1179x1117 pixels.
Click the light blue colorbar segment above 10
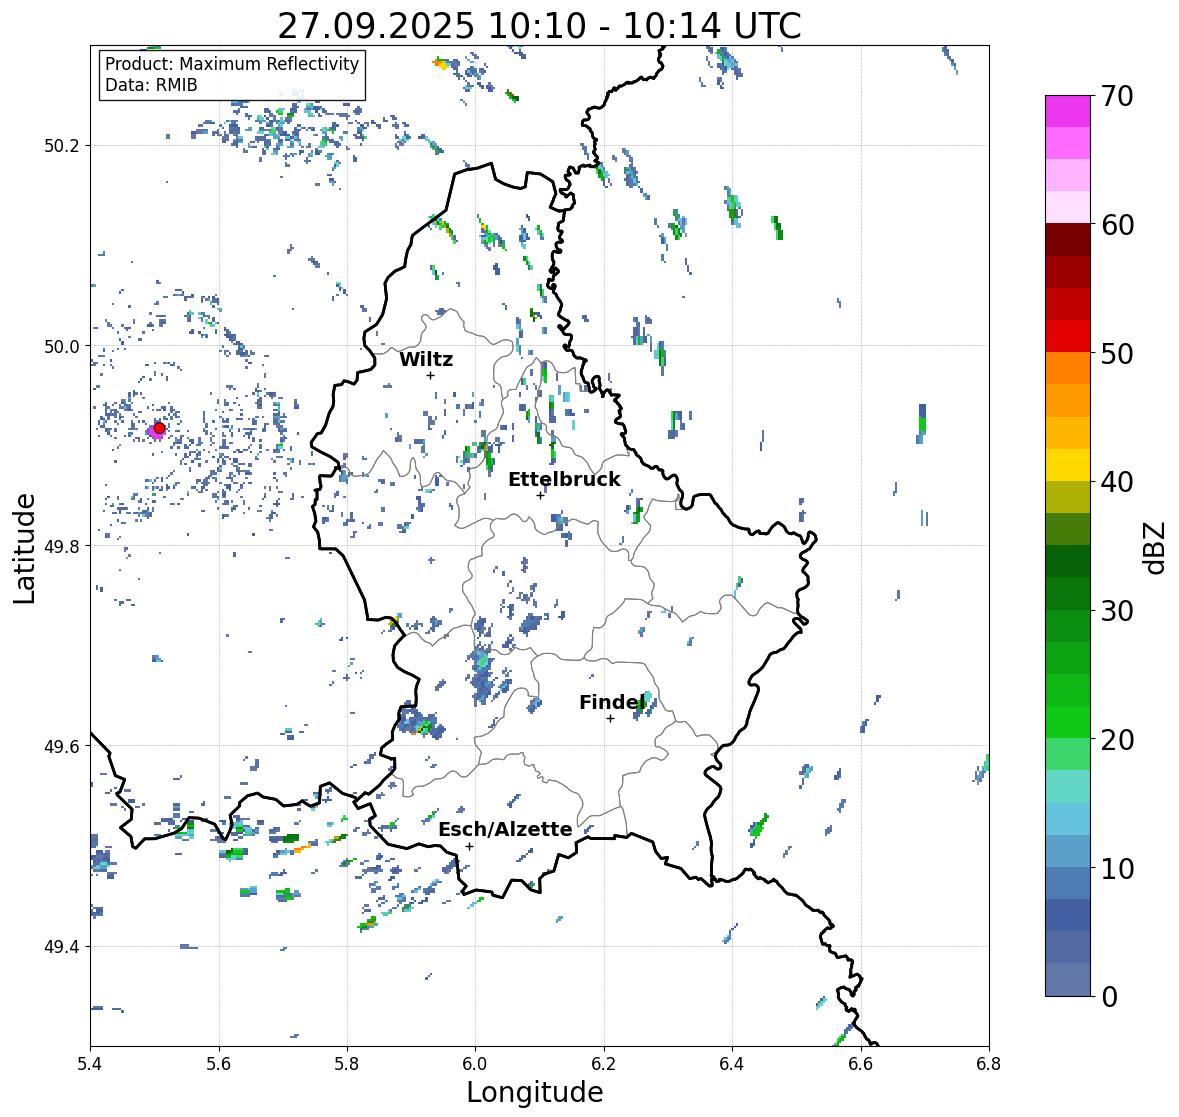(1068, 850)
